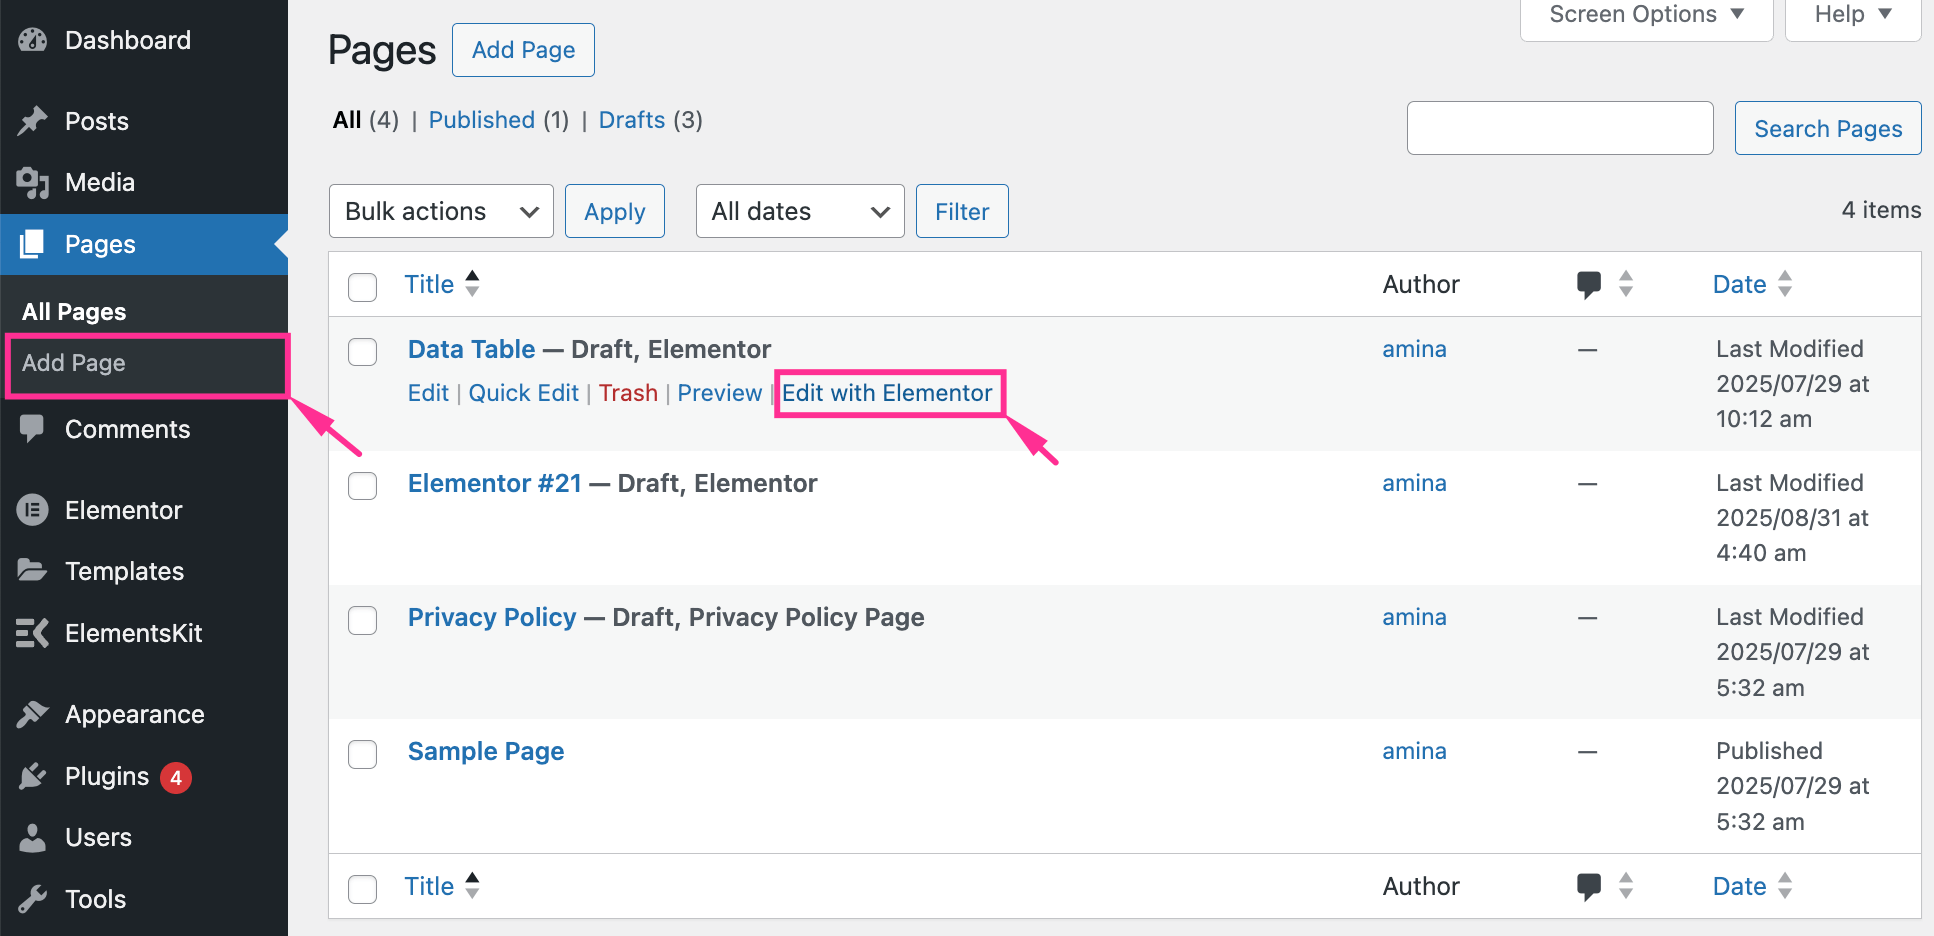Viewport: 1934px width, 936px height.
Task: Click the Templates folder icon
Action: point(33,571)
